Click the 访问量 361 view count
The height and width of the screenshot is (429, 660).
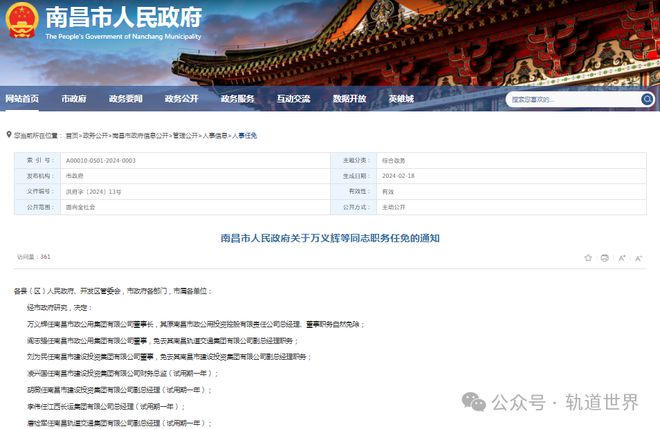pos(34,257)
